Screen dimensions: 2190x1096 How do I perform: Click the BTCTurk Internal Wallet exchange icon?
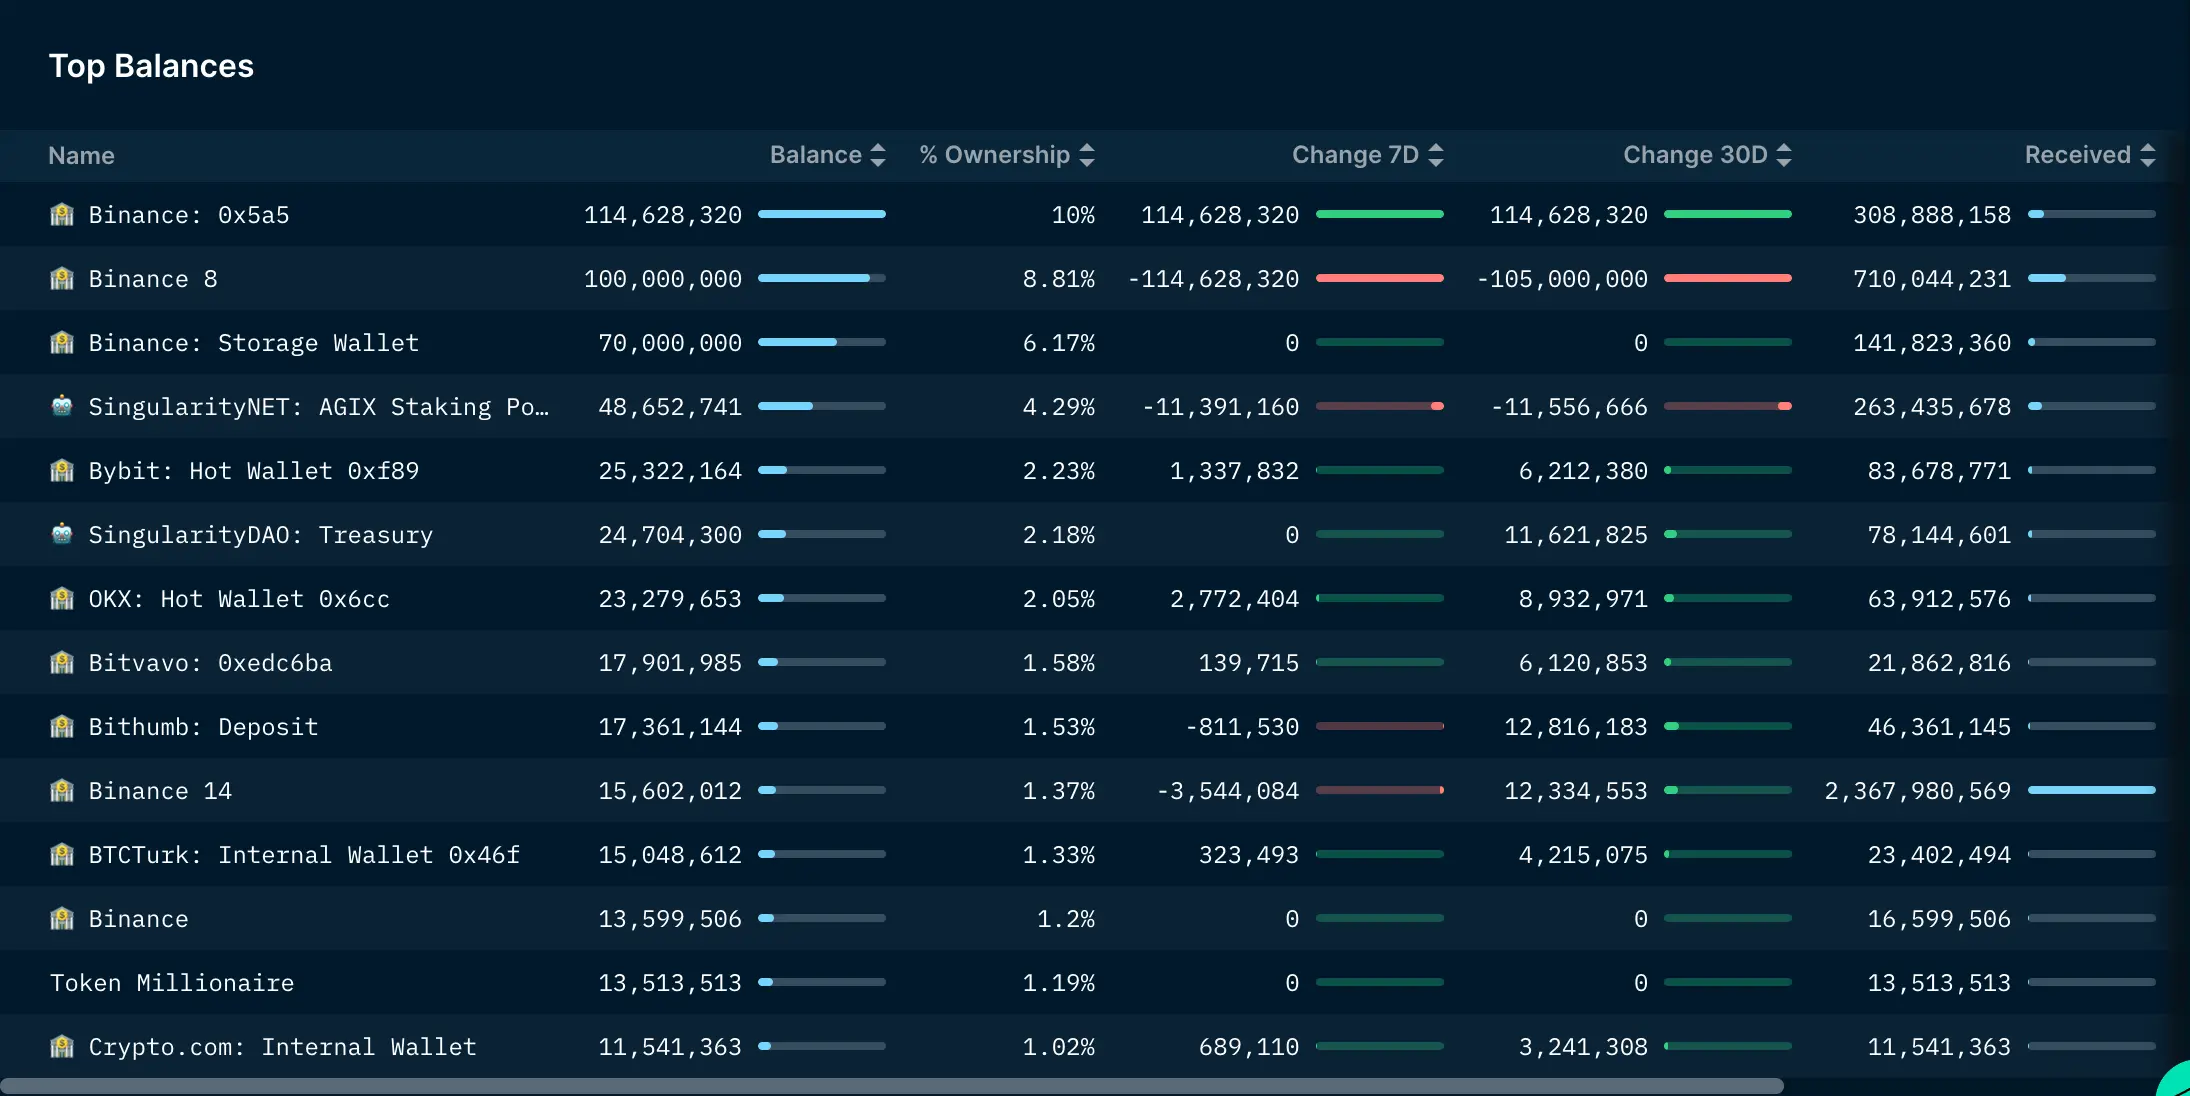[62, 854]
